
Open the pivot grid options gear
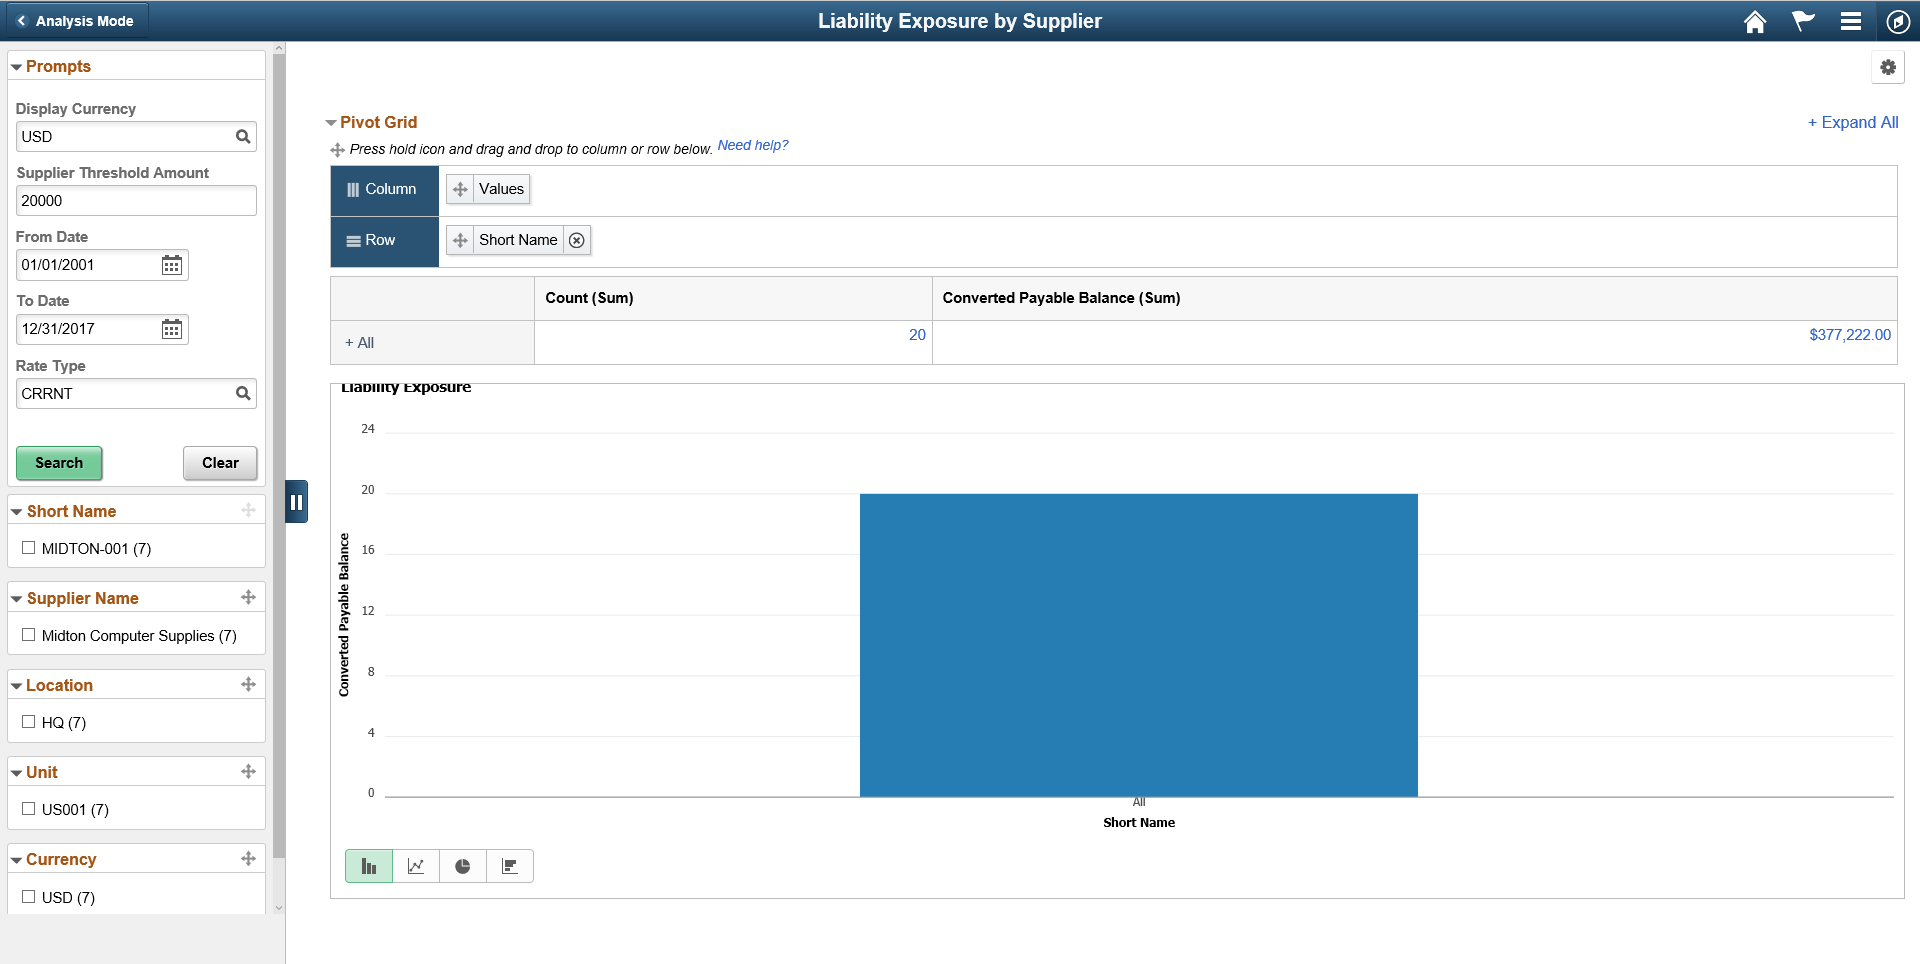[x=1889, y=67]
